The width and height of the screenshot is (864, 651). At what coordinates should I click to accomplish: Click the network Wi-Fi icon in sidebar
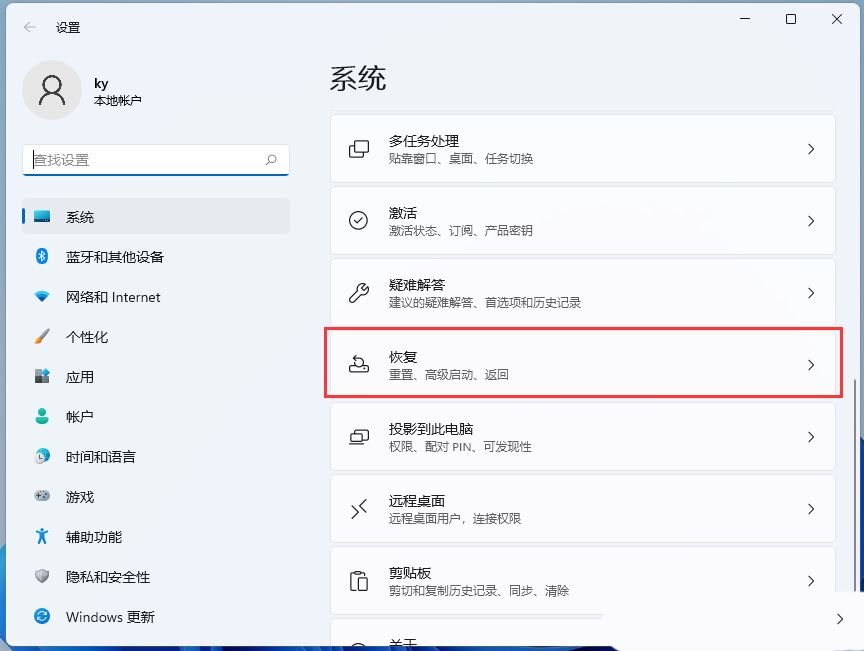click(42, 297)
